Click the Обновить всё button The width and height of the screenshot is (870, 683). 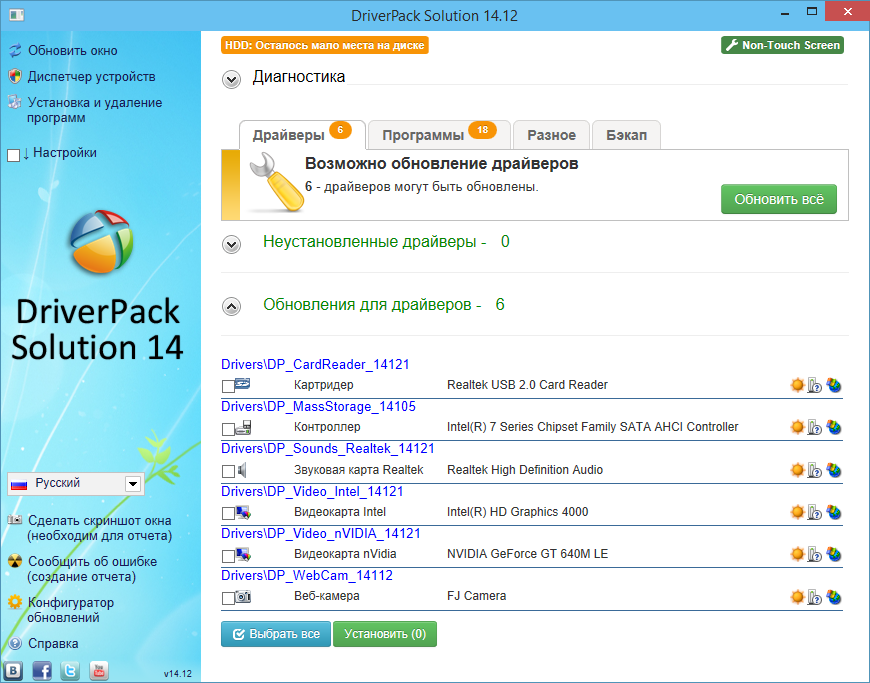coord(778,199)
